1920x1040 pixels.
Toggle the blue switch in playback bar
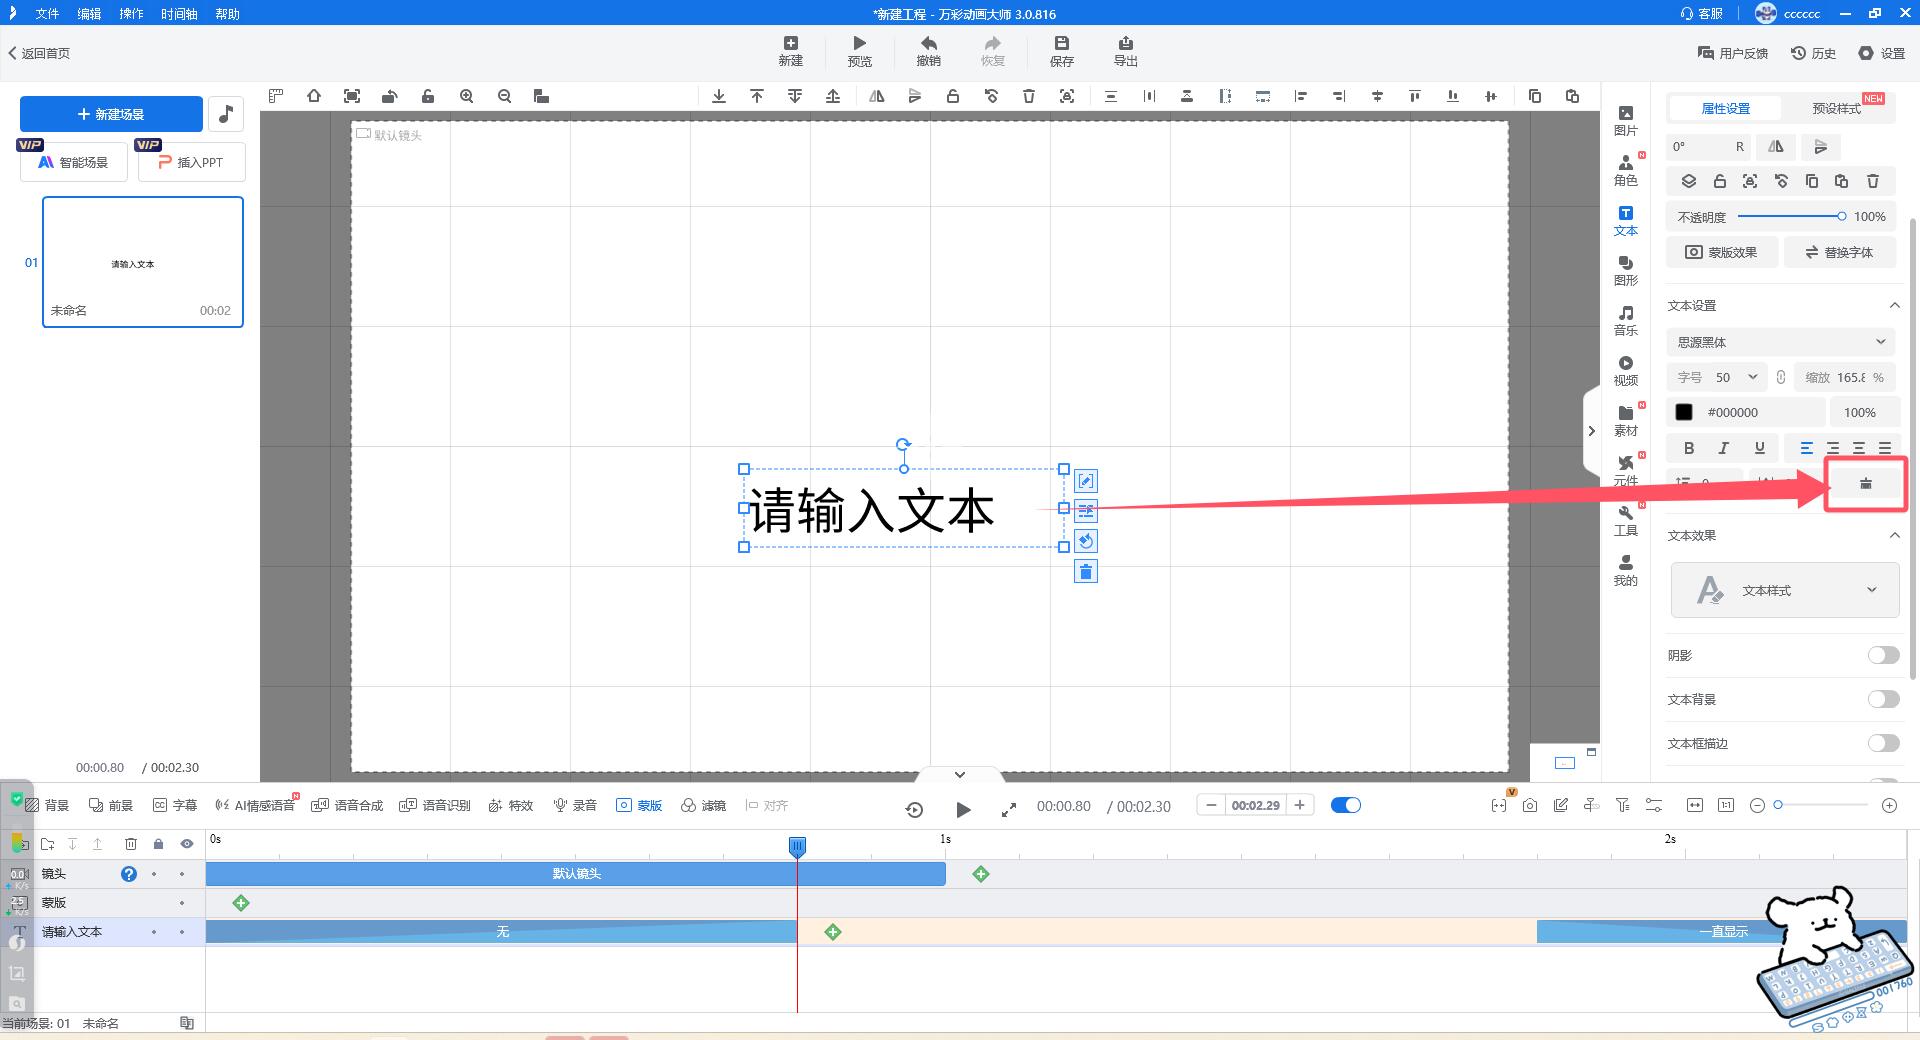[x=1346, y=806]
